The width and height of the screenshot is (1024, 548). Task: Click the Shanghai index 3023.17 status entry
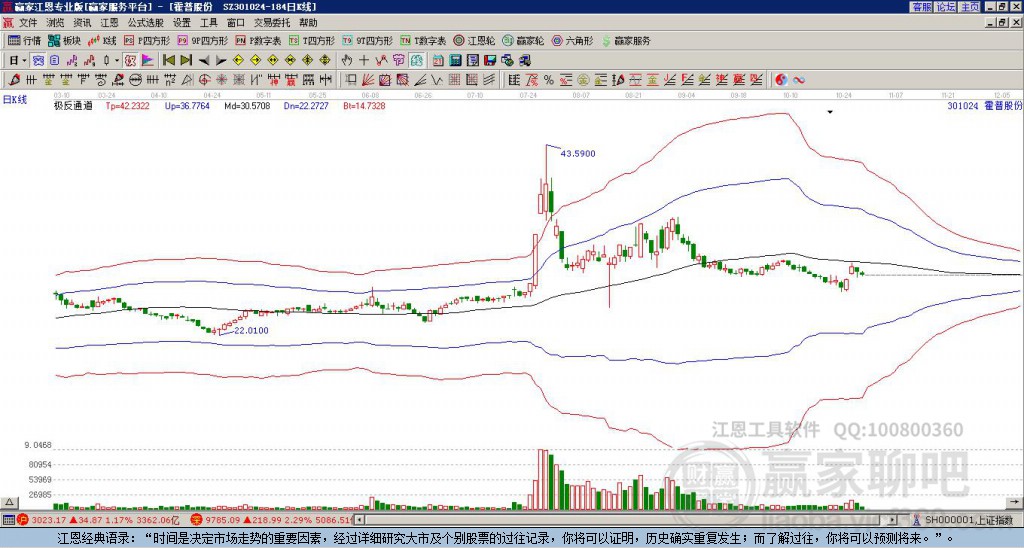(98, 520)
